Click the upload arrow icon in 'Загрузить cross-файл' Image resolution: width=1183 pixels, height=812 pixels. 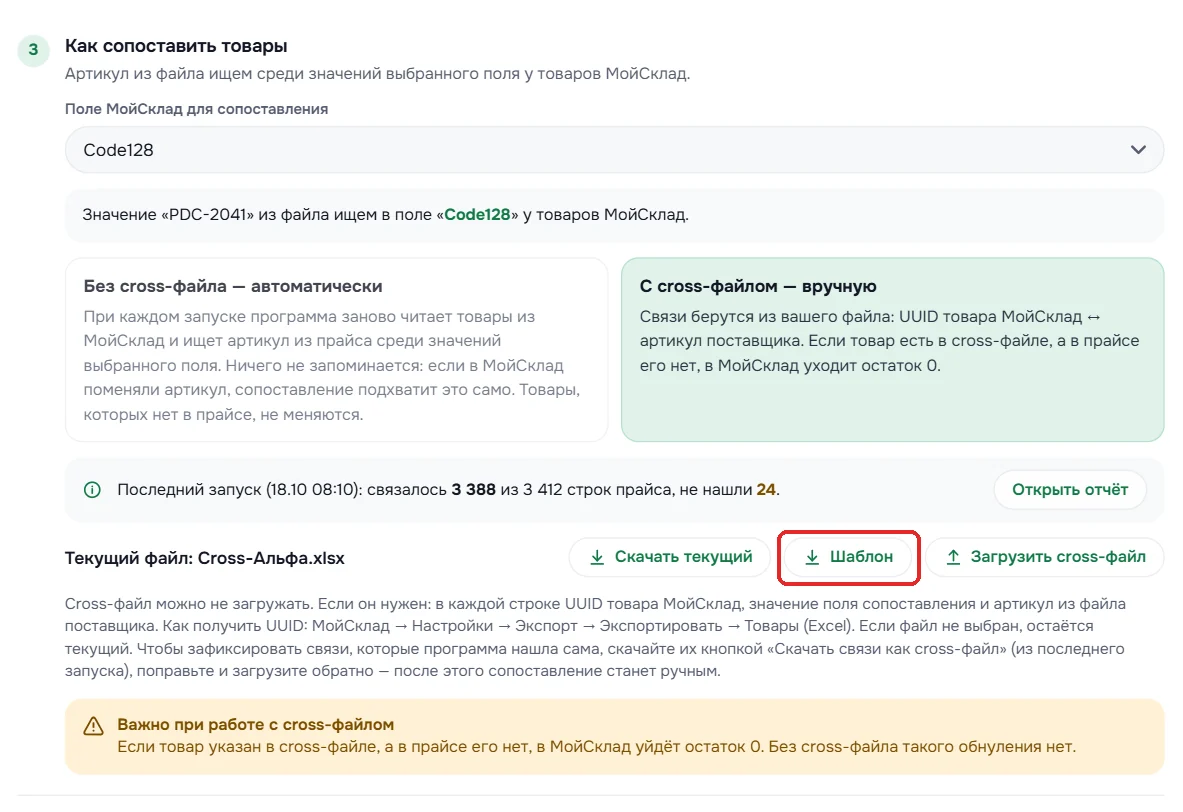[x=953, y=557]
